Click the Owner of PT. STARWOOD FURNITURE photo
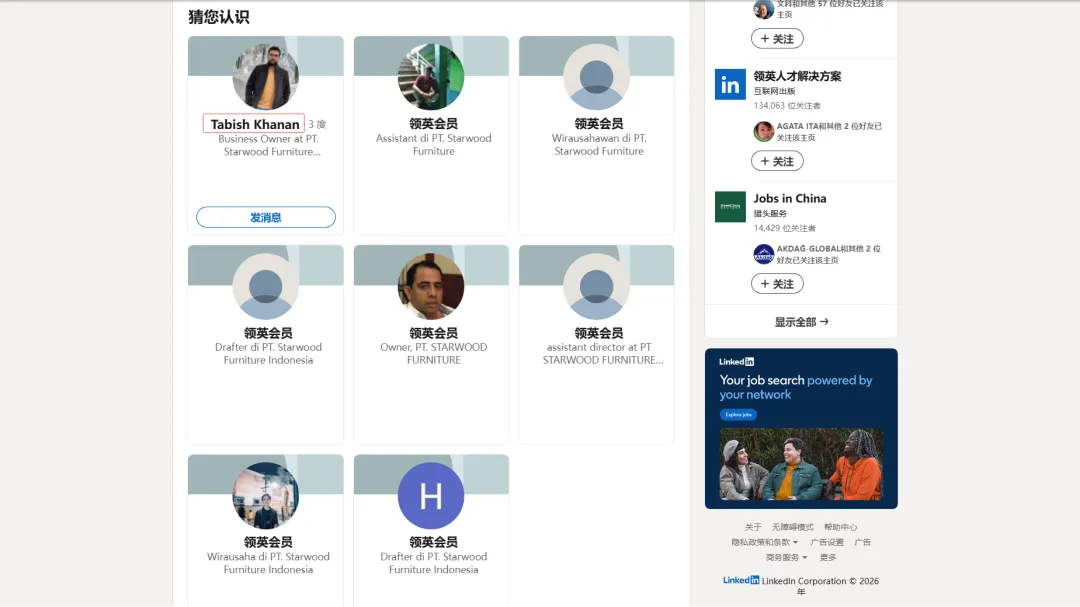The width and height of the screenshot is (1080, 607). click(x=431, y=285)
